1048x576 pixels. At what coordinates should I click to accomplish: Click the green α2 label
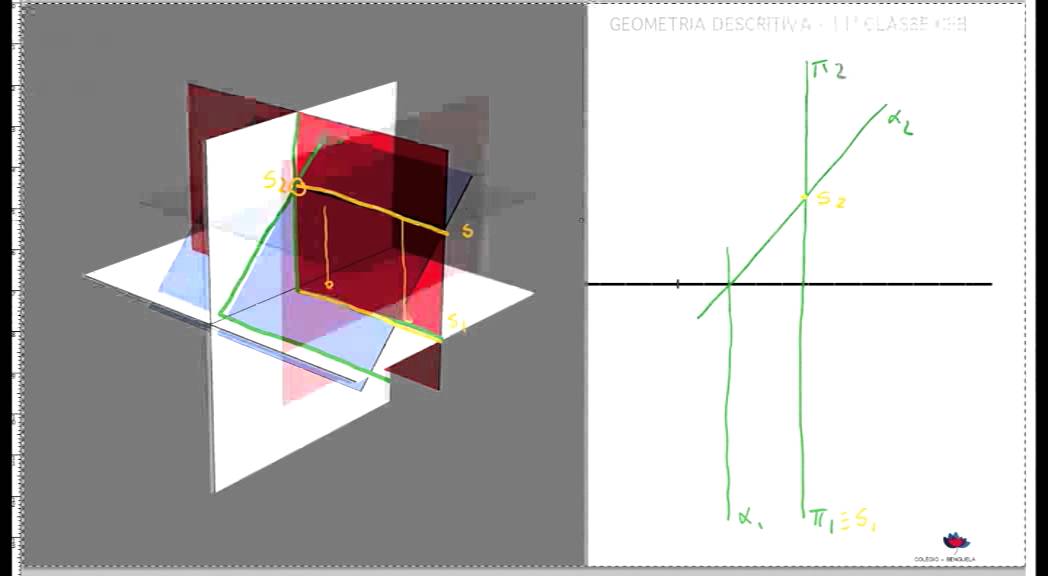click(900, 124)
